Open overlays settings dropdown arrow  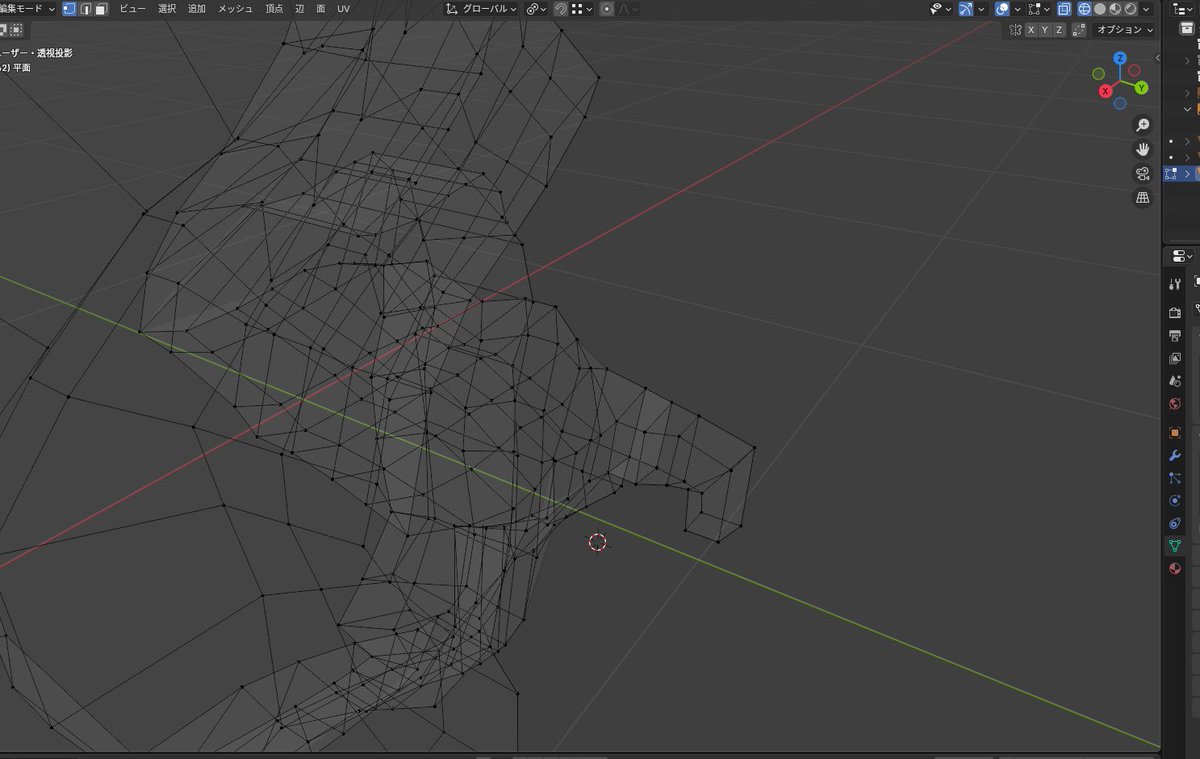(x=1017, y=9)
